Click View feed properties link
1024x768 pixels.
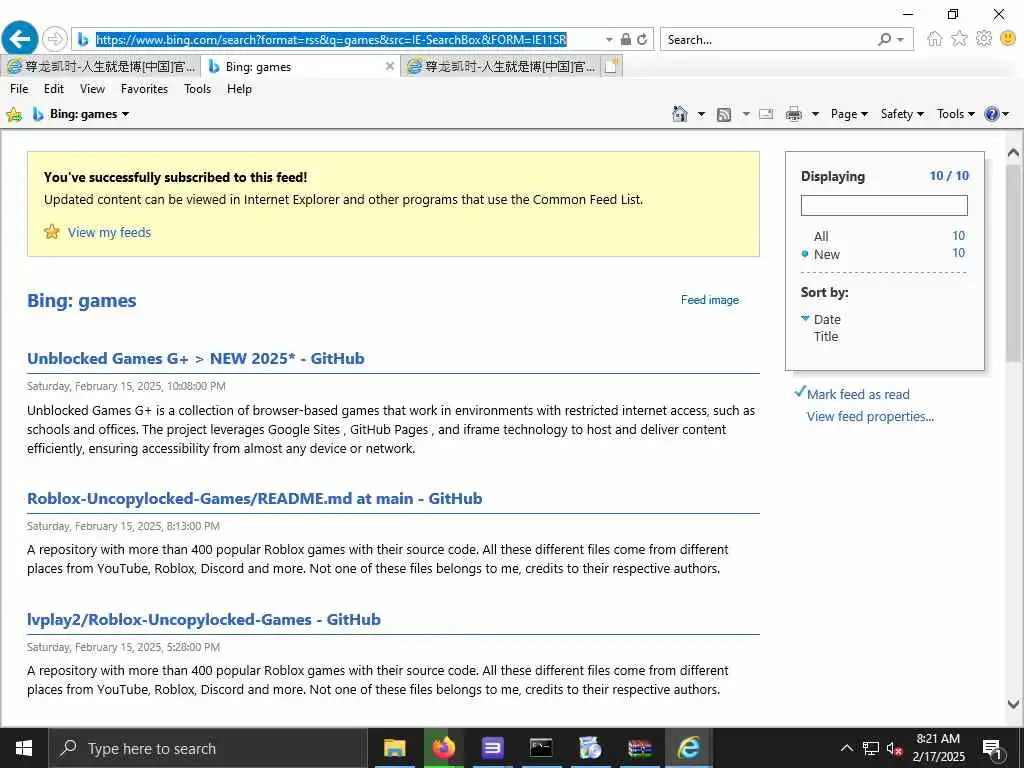(870, 417)
